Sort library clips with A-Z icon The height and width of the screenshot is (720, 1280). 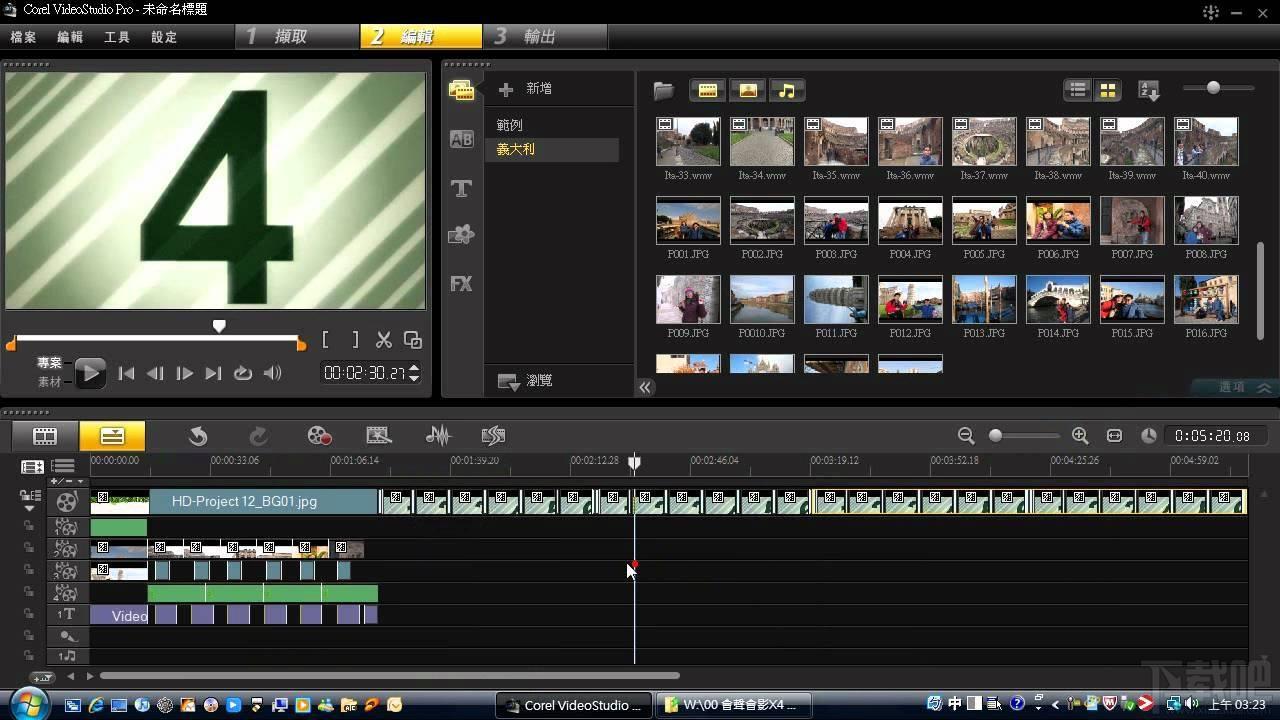pyautogui.click(x=1149, y=91)
